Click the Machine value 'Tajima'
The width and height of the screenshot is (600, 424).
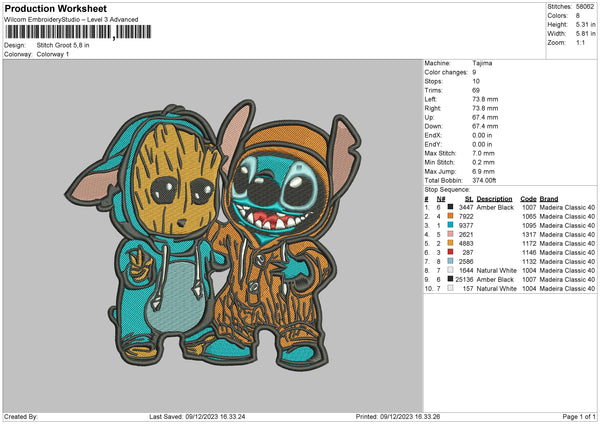[x=482, y=63]
